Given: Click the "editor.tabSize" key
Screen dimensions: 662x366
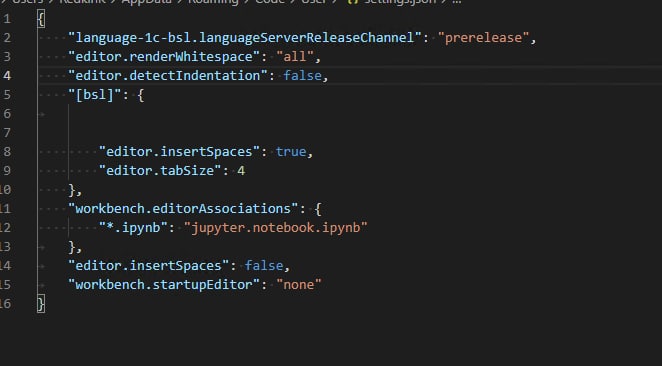Looking at the screenshot, I should coord(160,171).
